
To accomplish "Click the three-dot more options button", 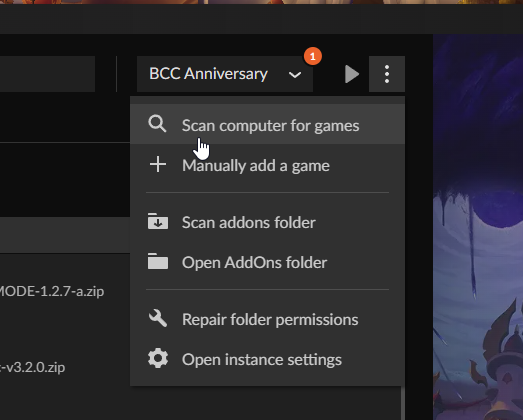I will [387, 74].
